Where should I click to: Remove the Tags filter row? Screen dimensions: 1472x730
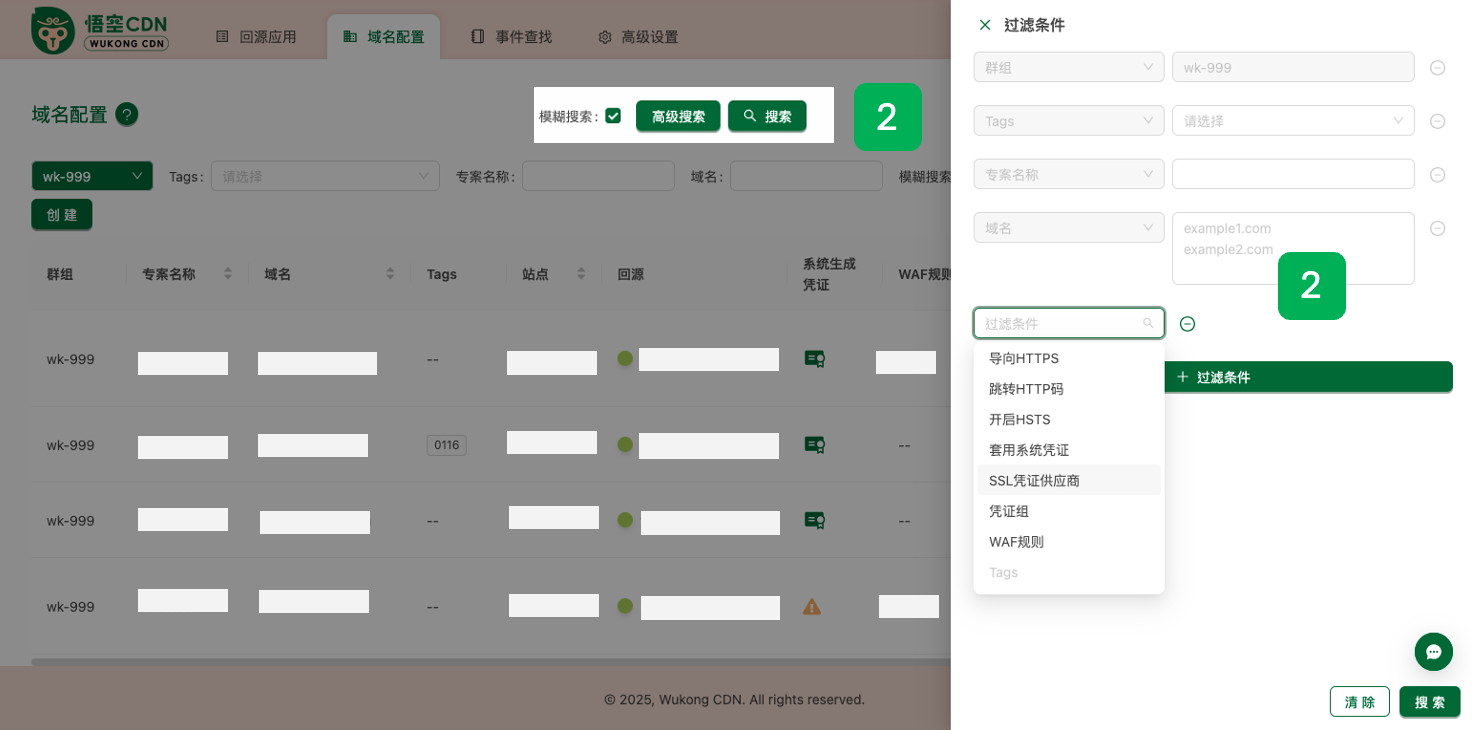[x=1437, y=121]
